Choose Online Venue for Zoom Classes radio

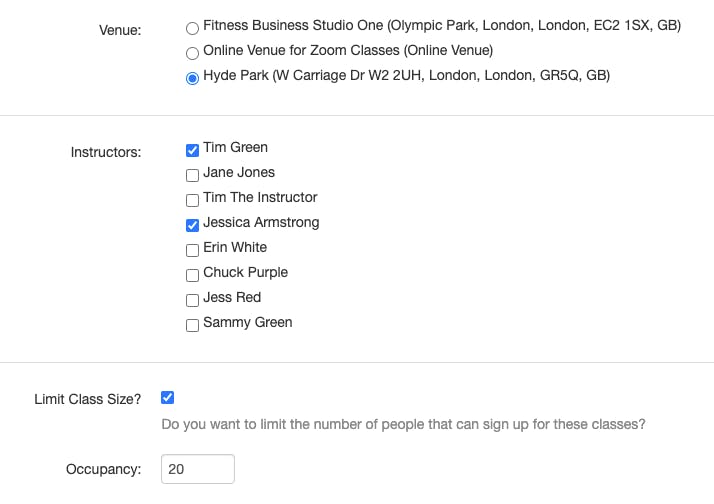click(192, 53)
